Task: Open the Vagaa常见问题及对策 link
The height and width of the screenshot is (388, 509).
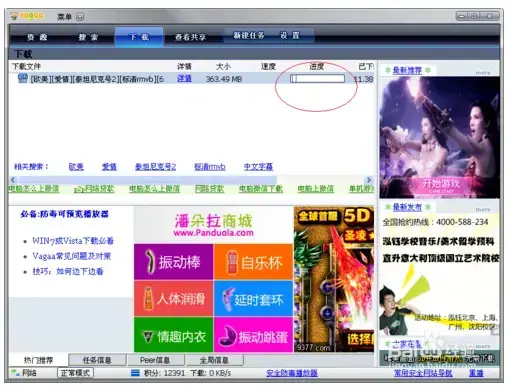Action: pos(72,256)
